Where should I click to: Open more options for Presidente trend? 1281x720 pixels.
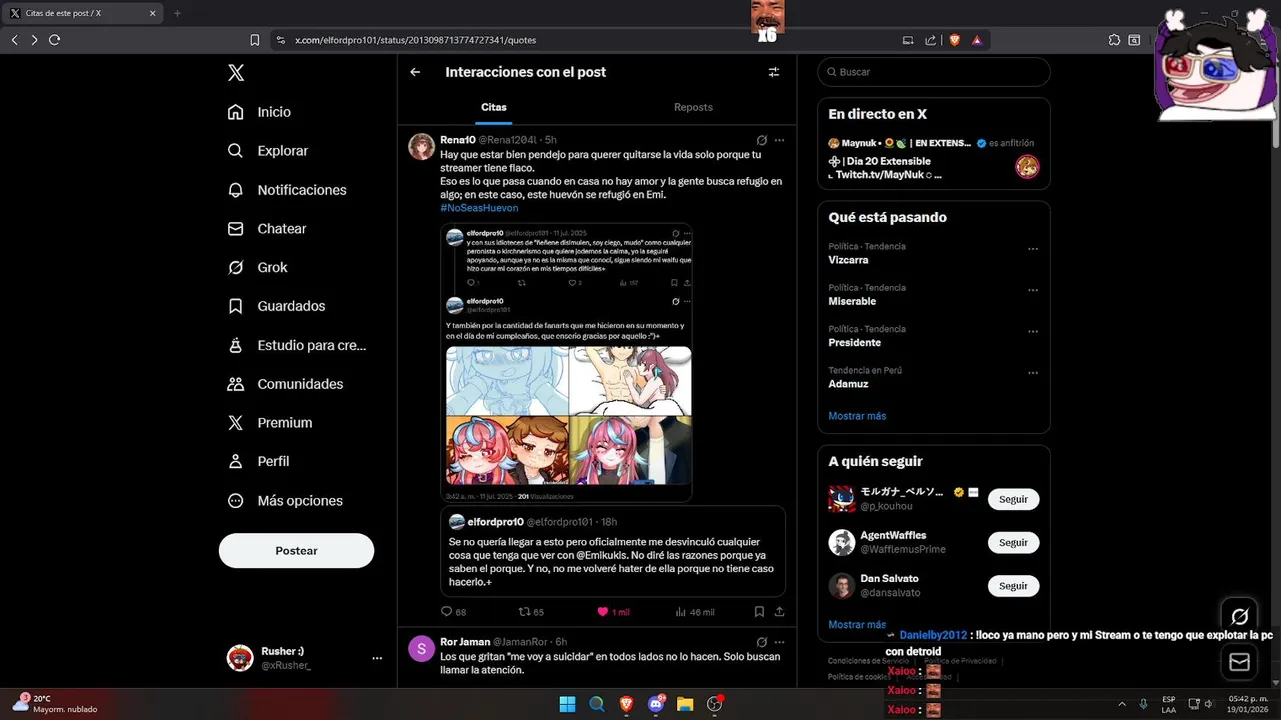click(x=1033, y=332)
